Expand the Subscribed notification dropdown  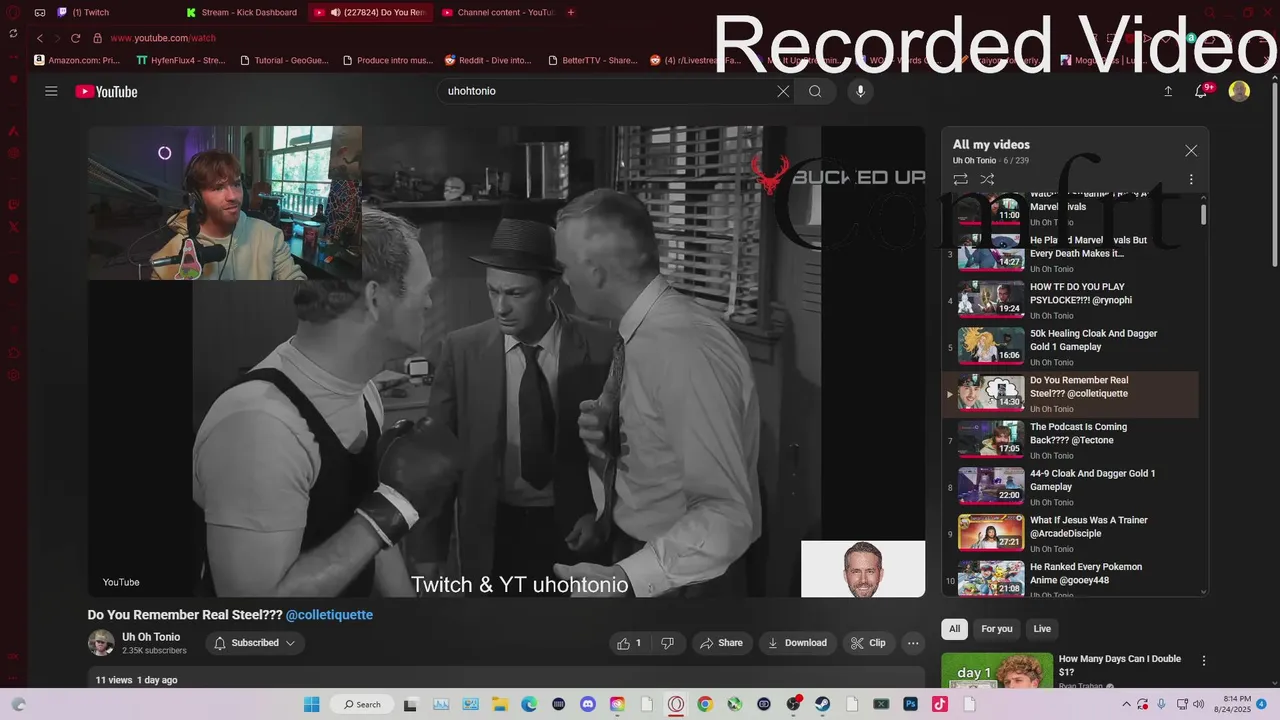[x=255, y=643]
